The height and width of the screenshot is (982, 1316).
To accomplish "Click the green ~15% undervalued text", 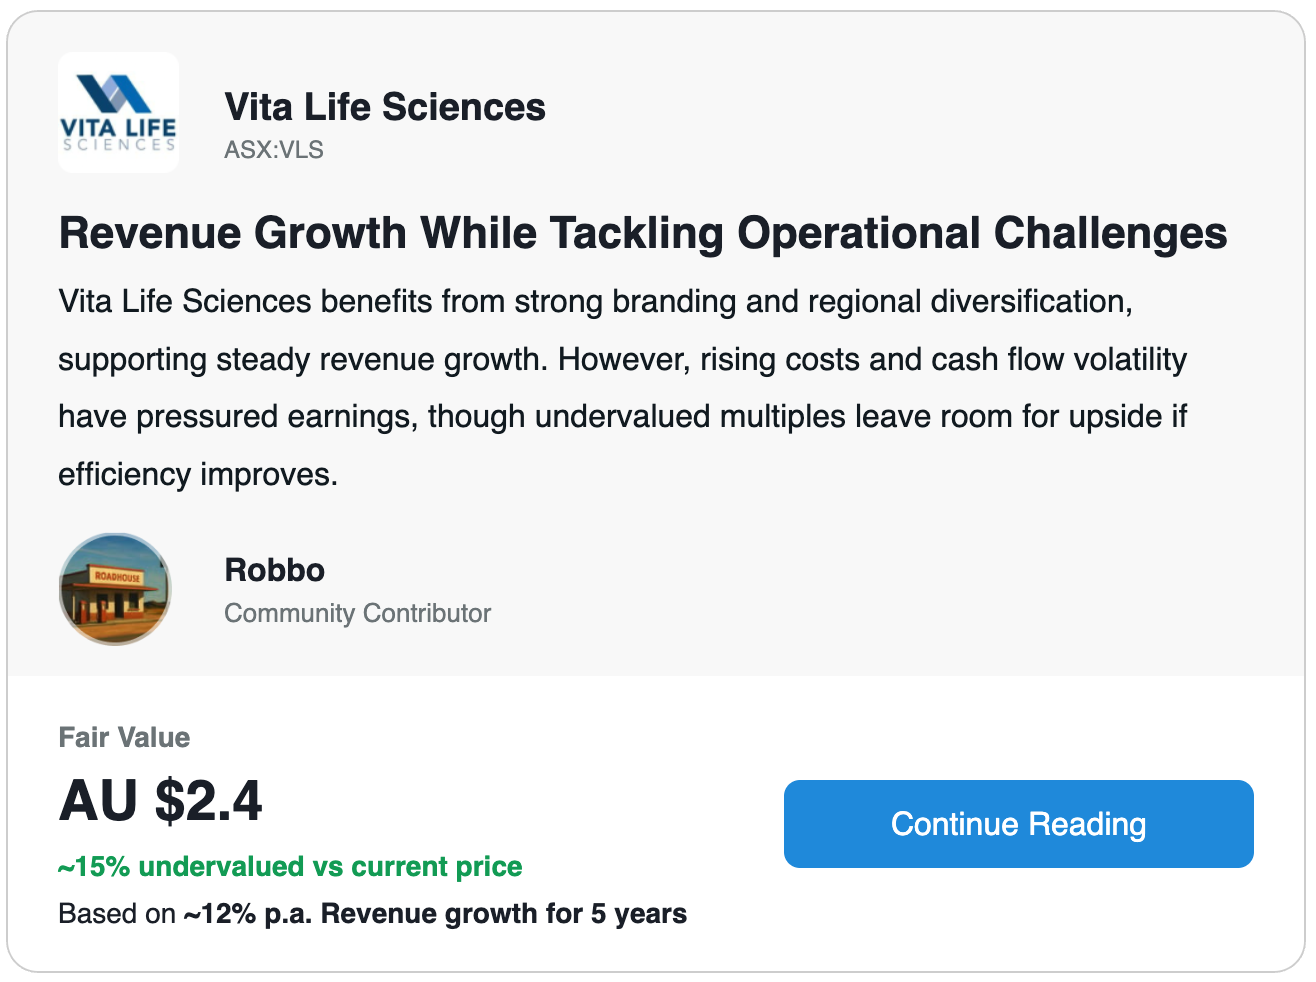I will coord(290,866).
